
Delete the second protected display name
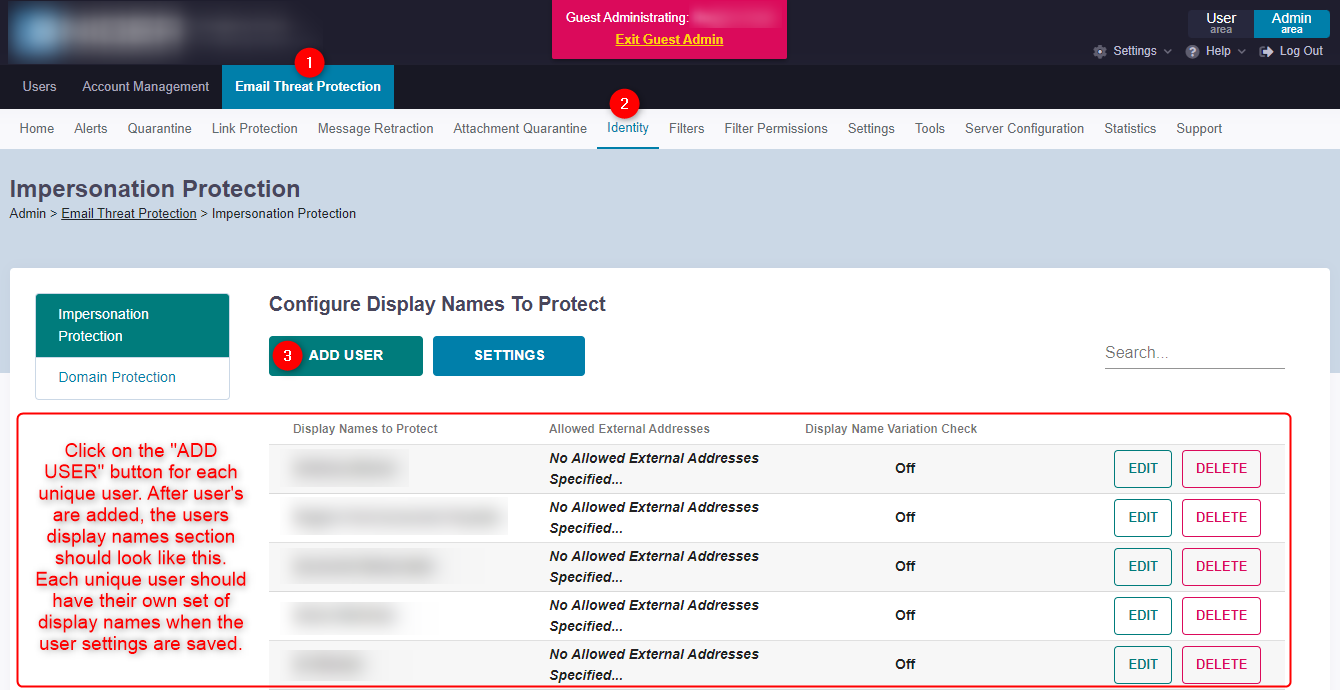(1221, 517)
